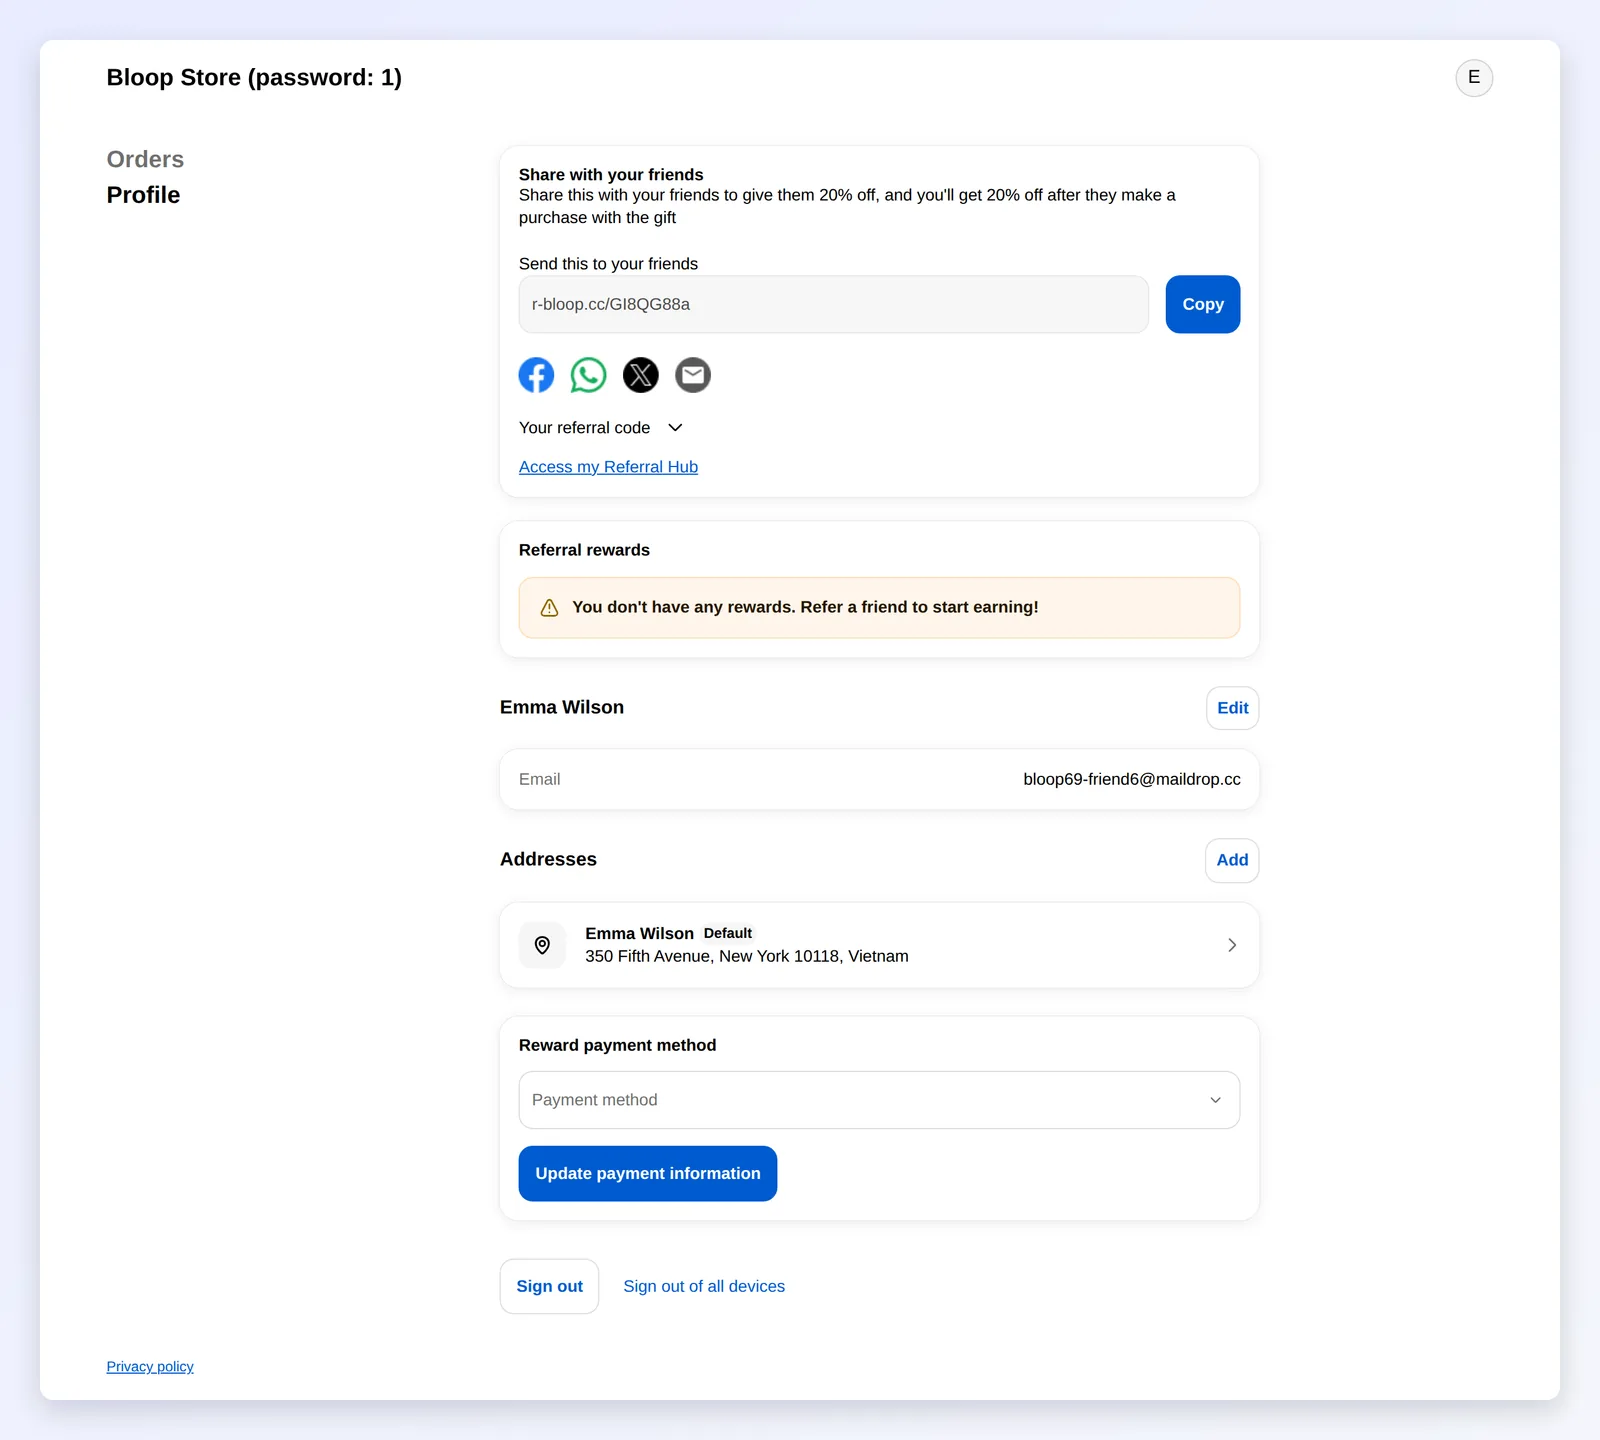Open the account avatar labeled E
The width and height of the screenshot is (1600, 1440).
click(x=1474, y=78)
